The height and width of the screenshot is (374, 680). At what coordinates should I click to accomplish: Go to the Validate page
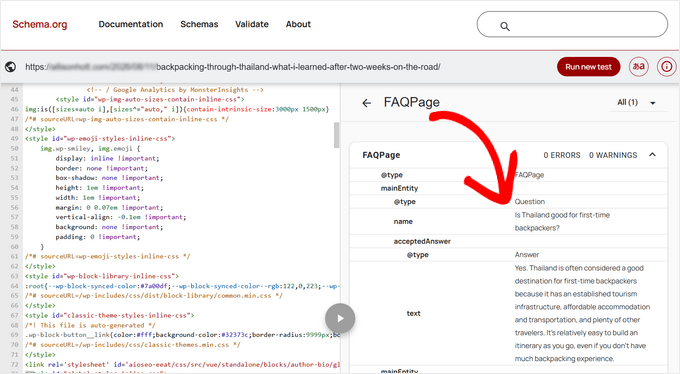[x=252, y=24]
